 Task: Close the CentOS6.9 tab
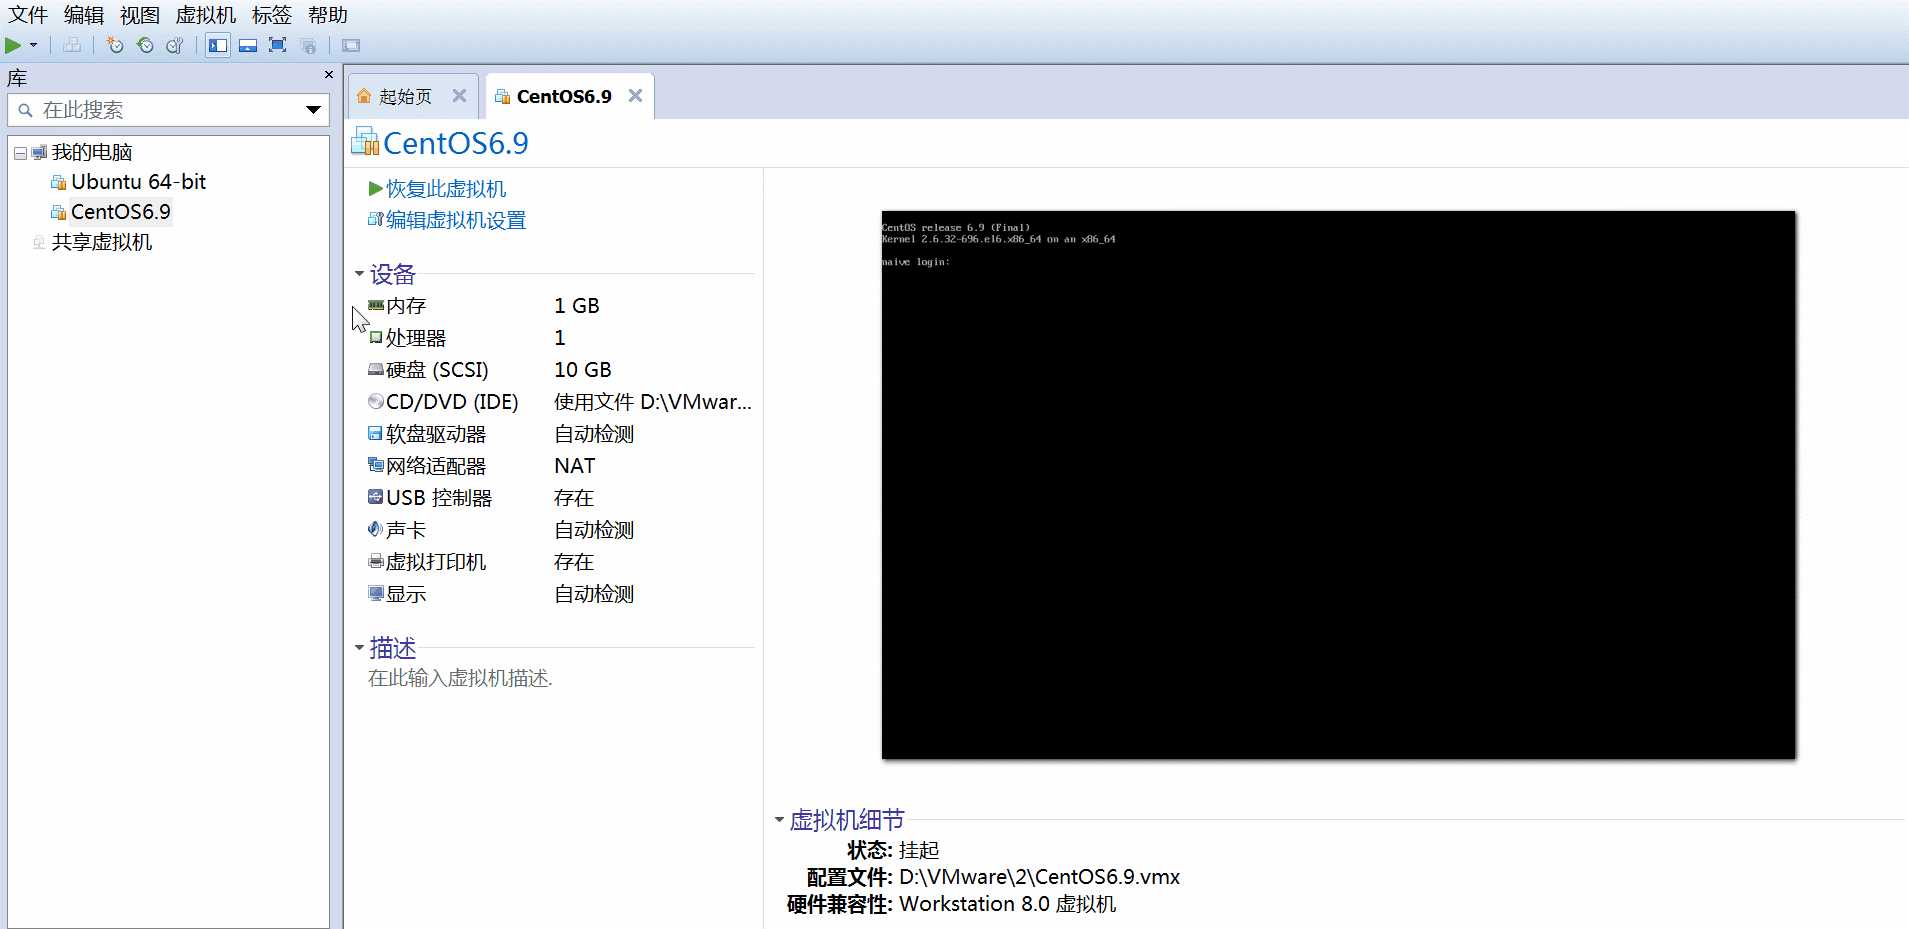click(635, 96)
